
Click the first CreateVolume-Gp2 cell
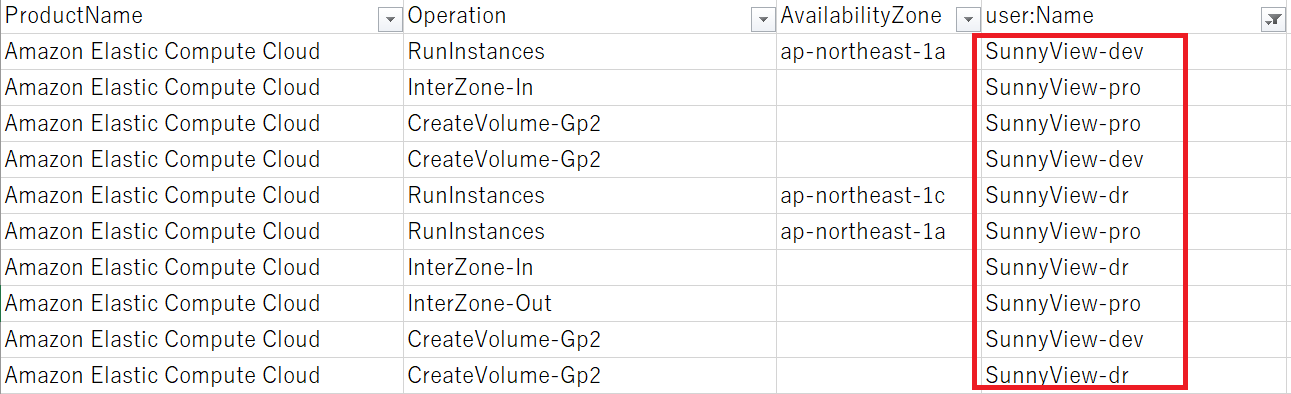(590, 124)
